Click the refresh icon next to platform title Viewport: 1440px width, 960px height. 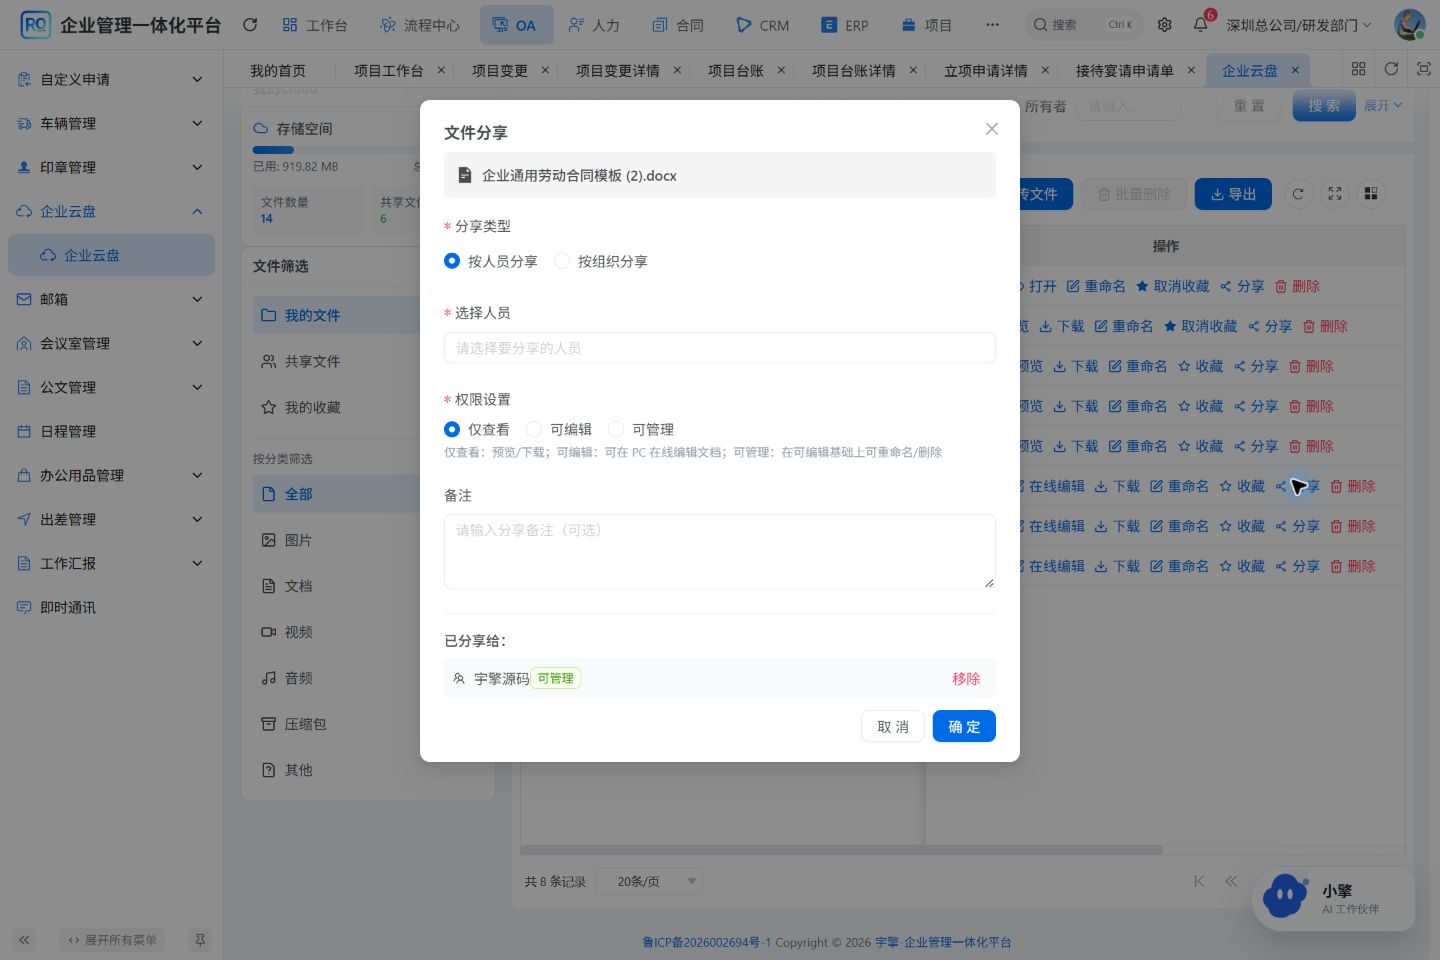coord(250,25)
